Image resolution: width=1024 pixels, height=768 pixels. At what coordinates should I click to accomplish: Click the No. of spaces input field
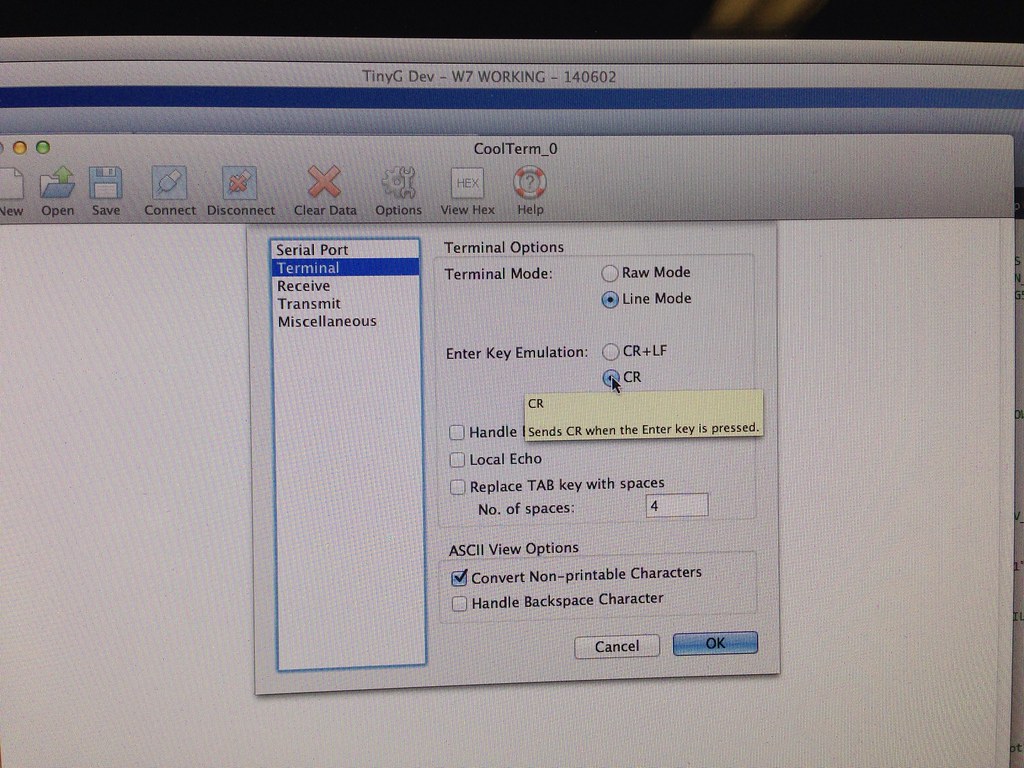point(677,506)
